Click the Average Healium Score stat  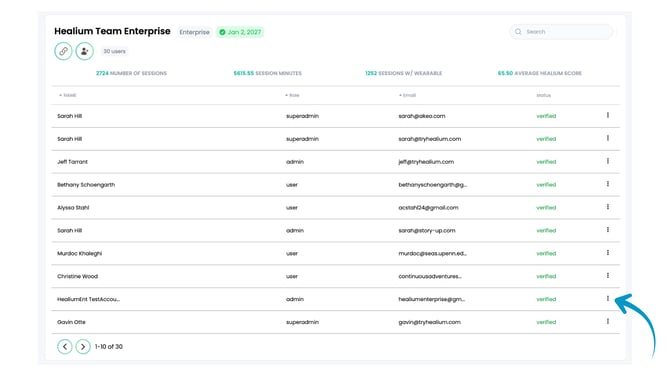tap(540, 73)
